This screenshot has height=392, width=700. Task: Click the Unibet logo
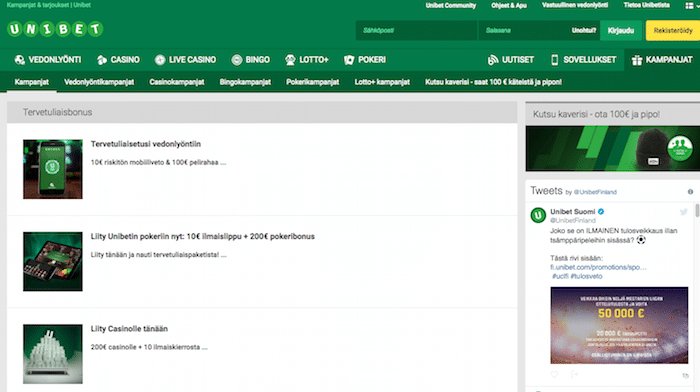coord(55,29)
